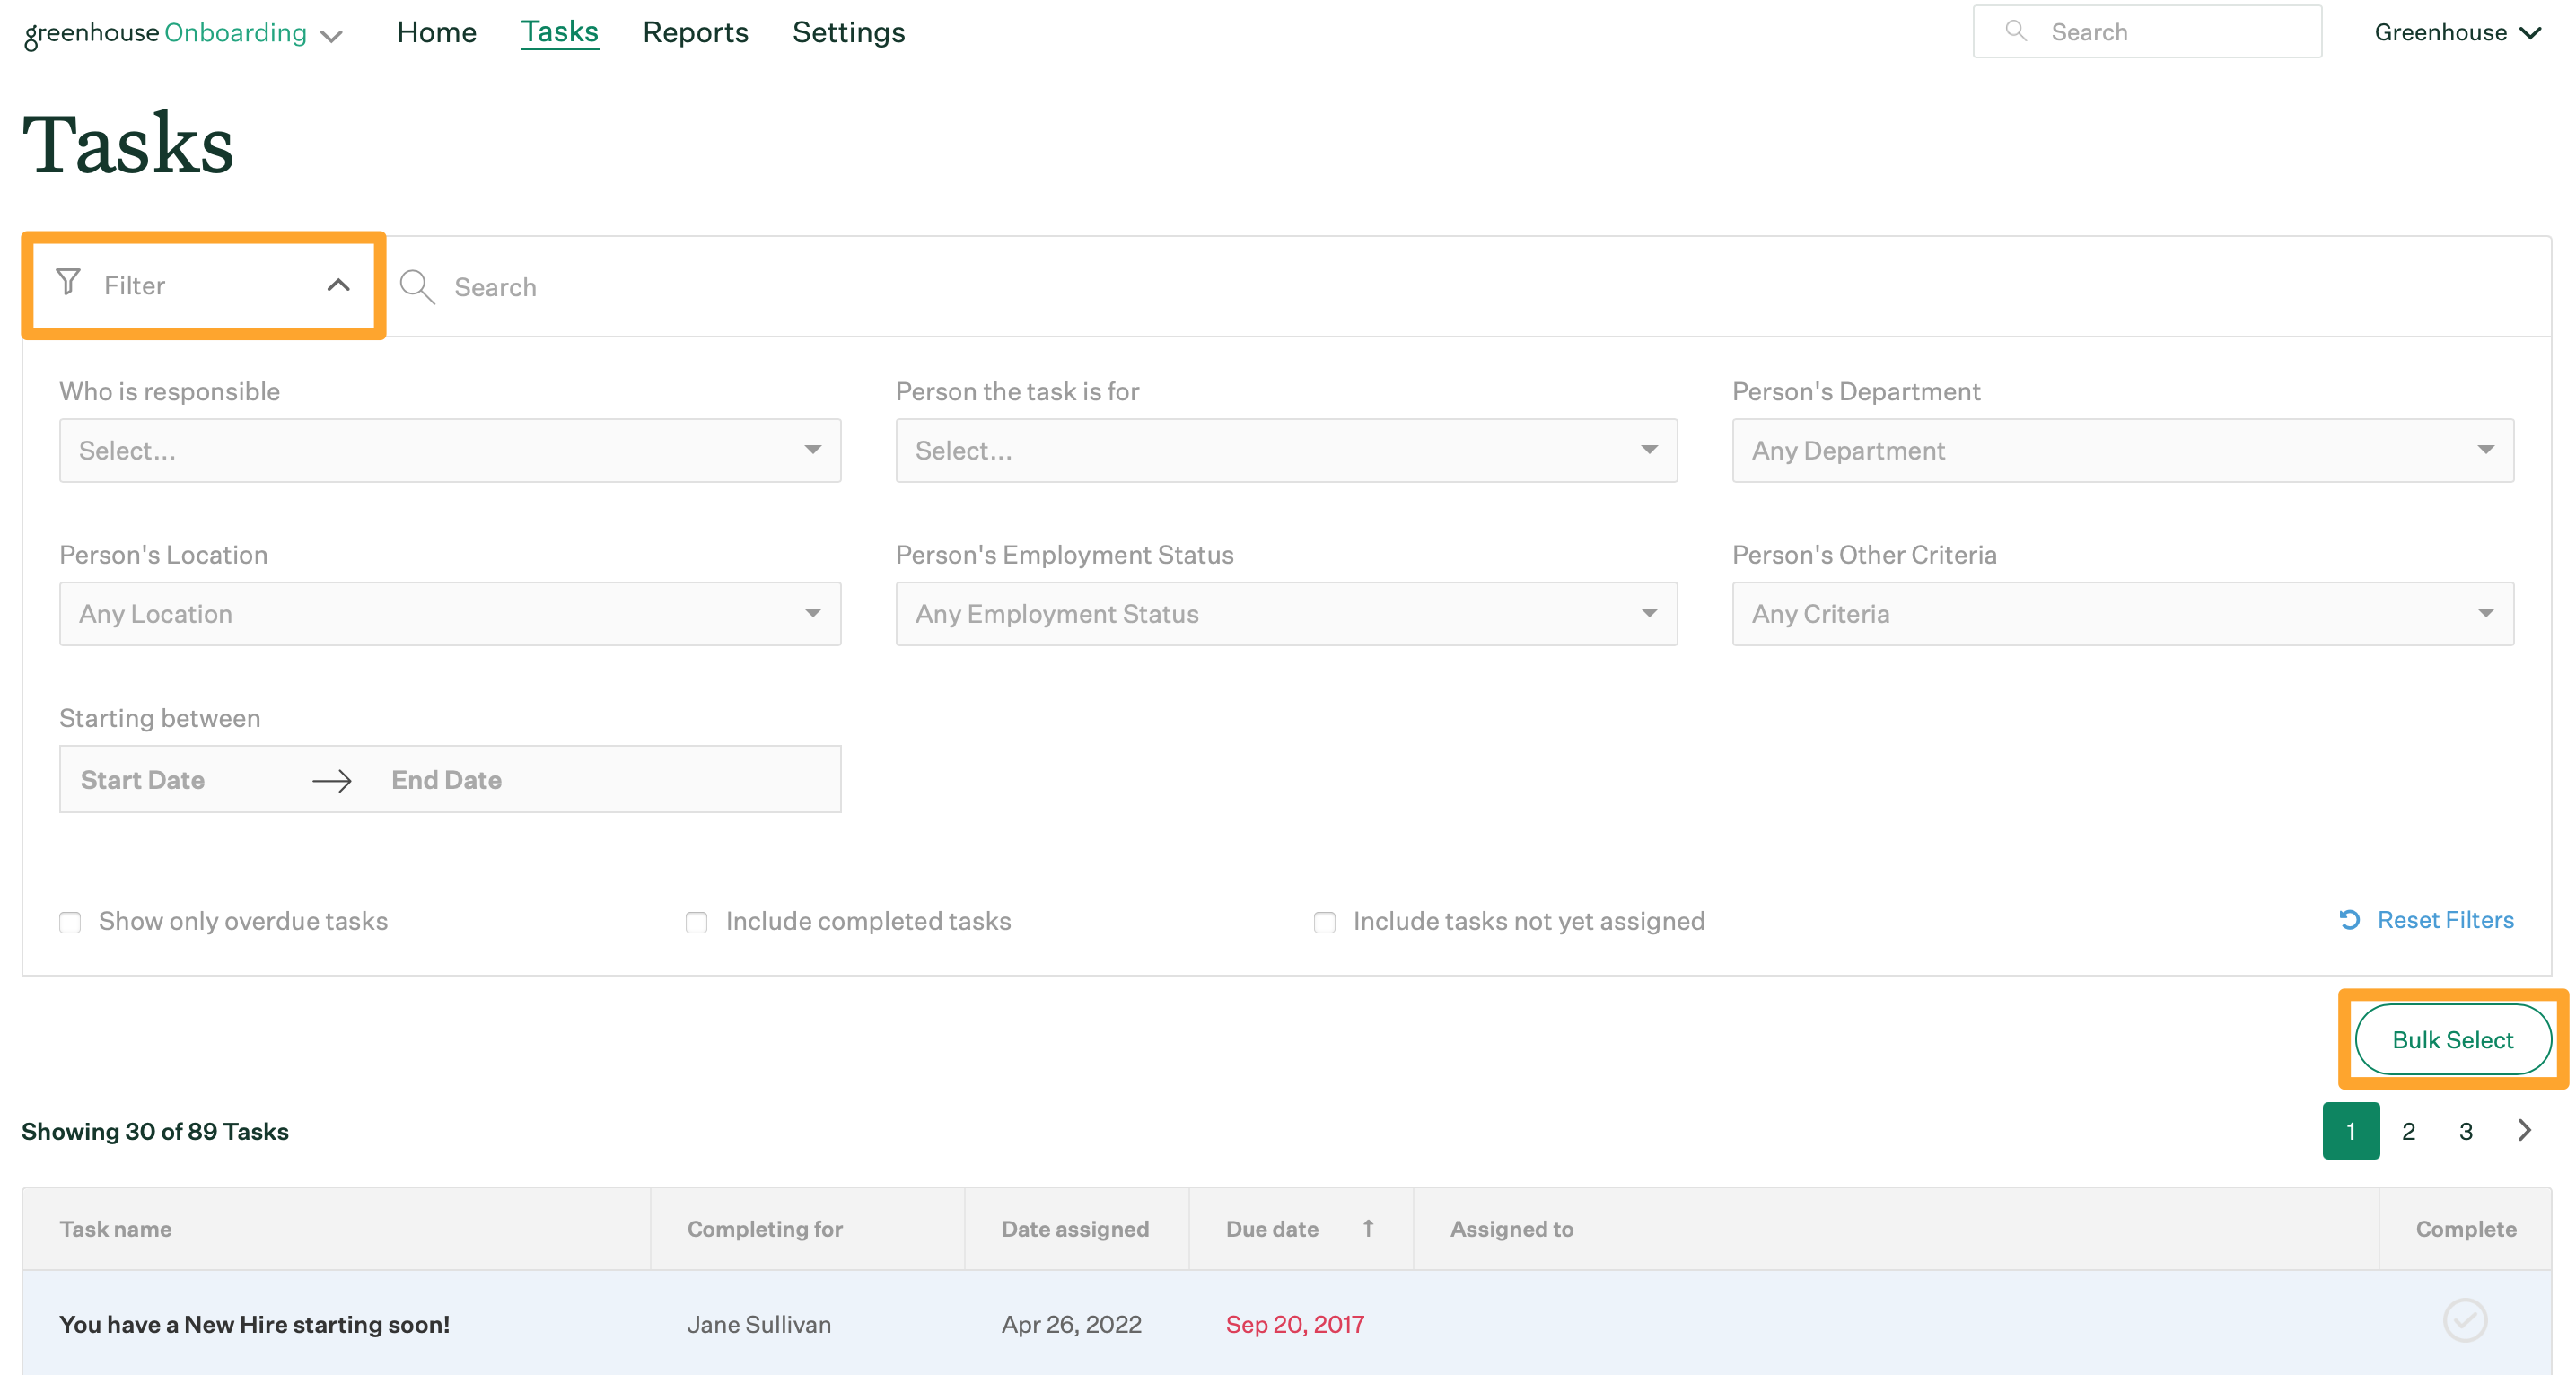Viewport: 2576px width, 1375px height.
Task: Click the Start Date field
Action: pyautogui.click(x=143, y=780)
